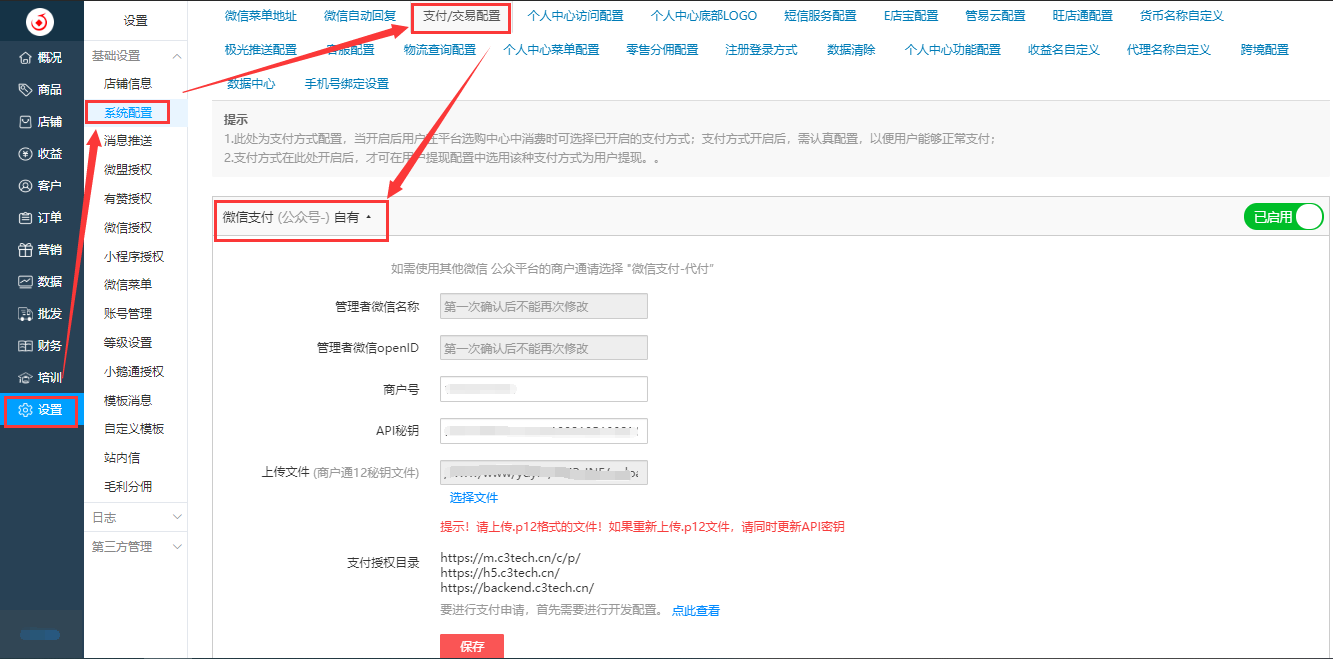1333x659 pixels.
Task: Select 设置 gear icon in sidebar
Action: tap(26, 409)
